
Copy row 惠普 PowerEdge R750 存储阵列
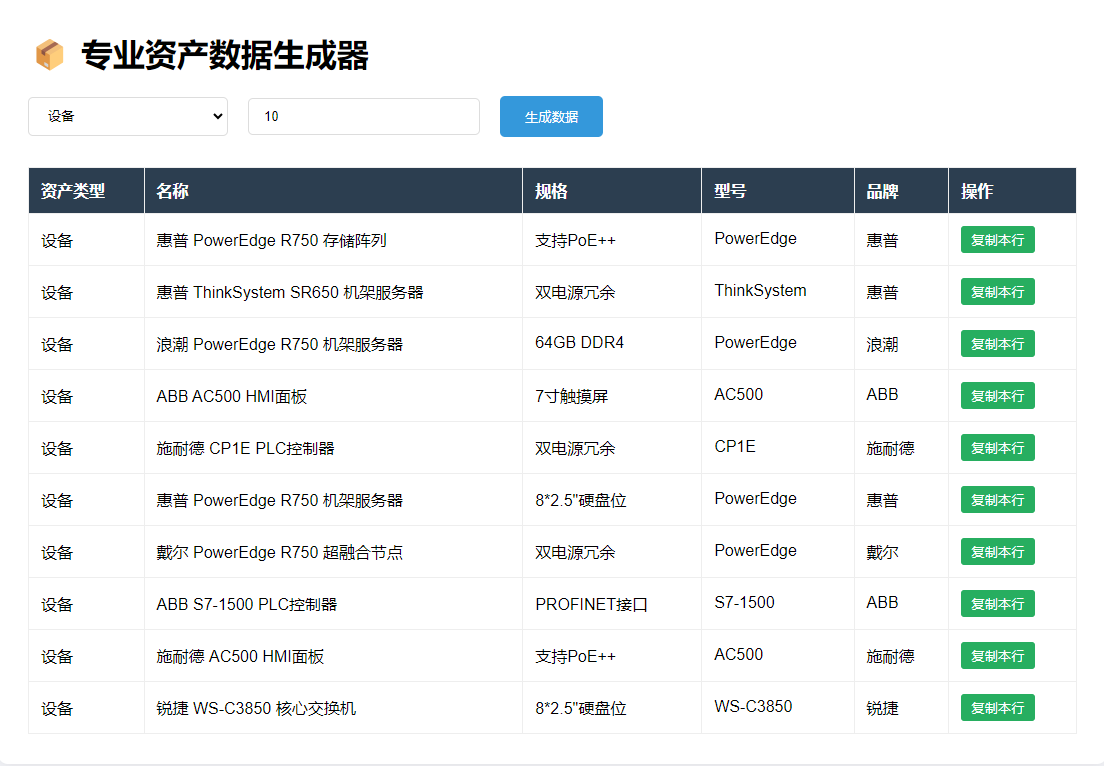tap(998, 239)
